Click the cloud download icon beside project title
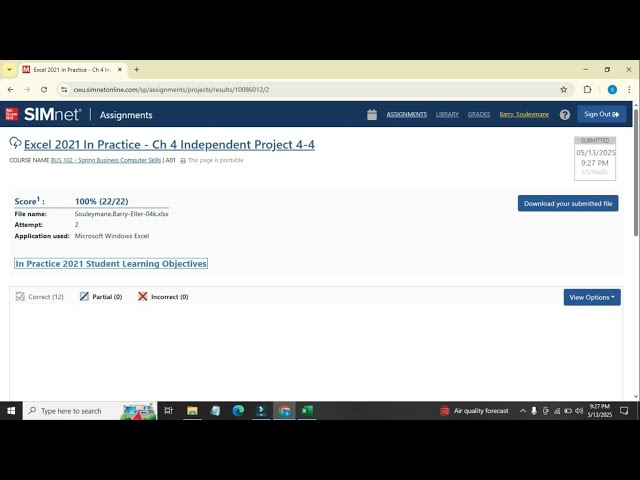 point(15,143)
